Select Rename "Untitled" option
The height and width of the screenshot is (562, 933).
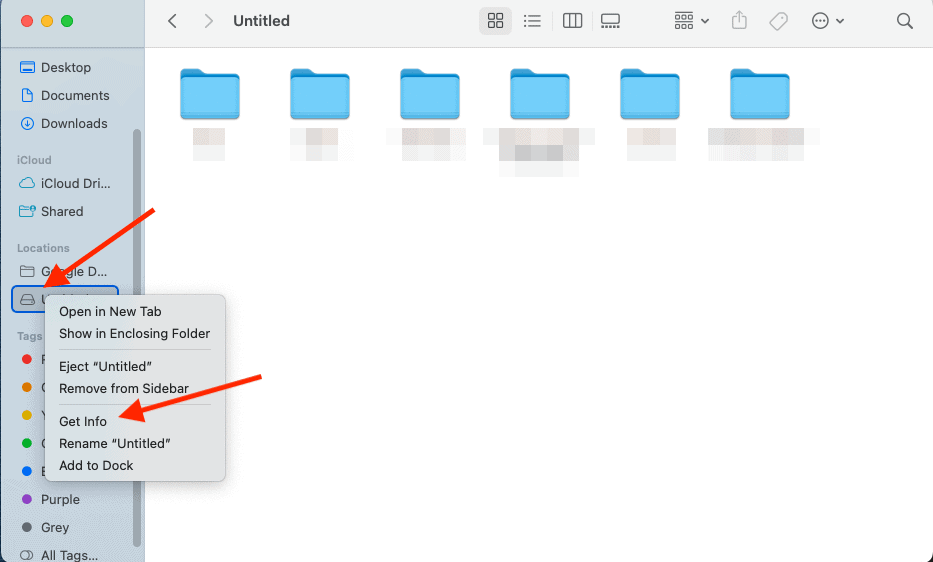(x=115, y=443)
